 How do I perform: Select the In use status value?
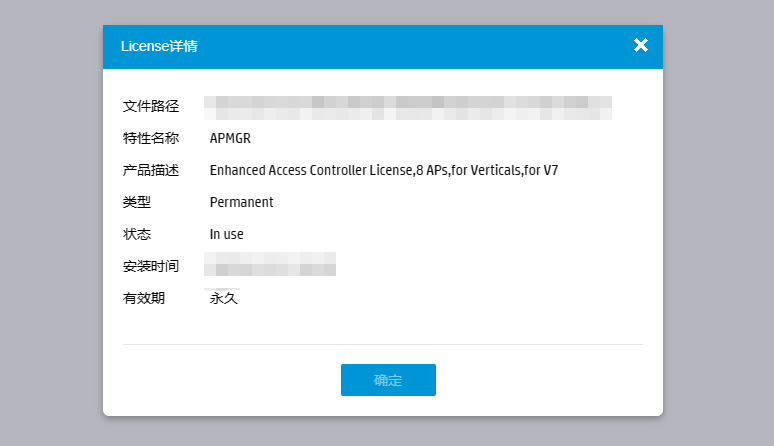pyautogui.click(x=226, y=234)
